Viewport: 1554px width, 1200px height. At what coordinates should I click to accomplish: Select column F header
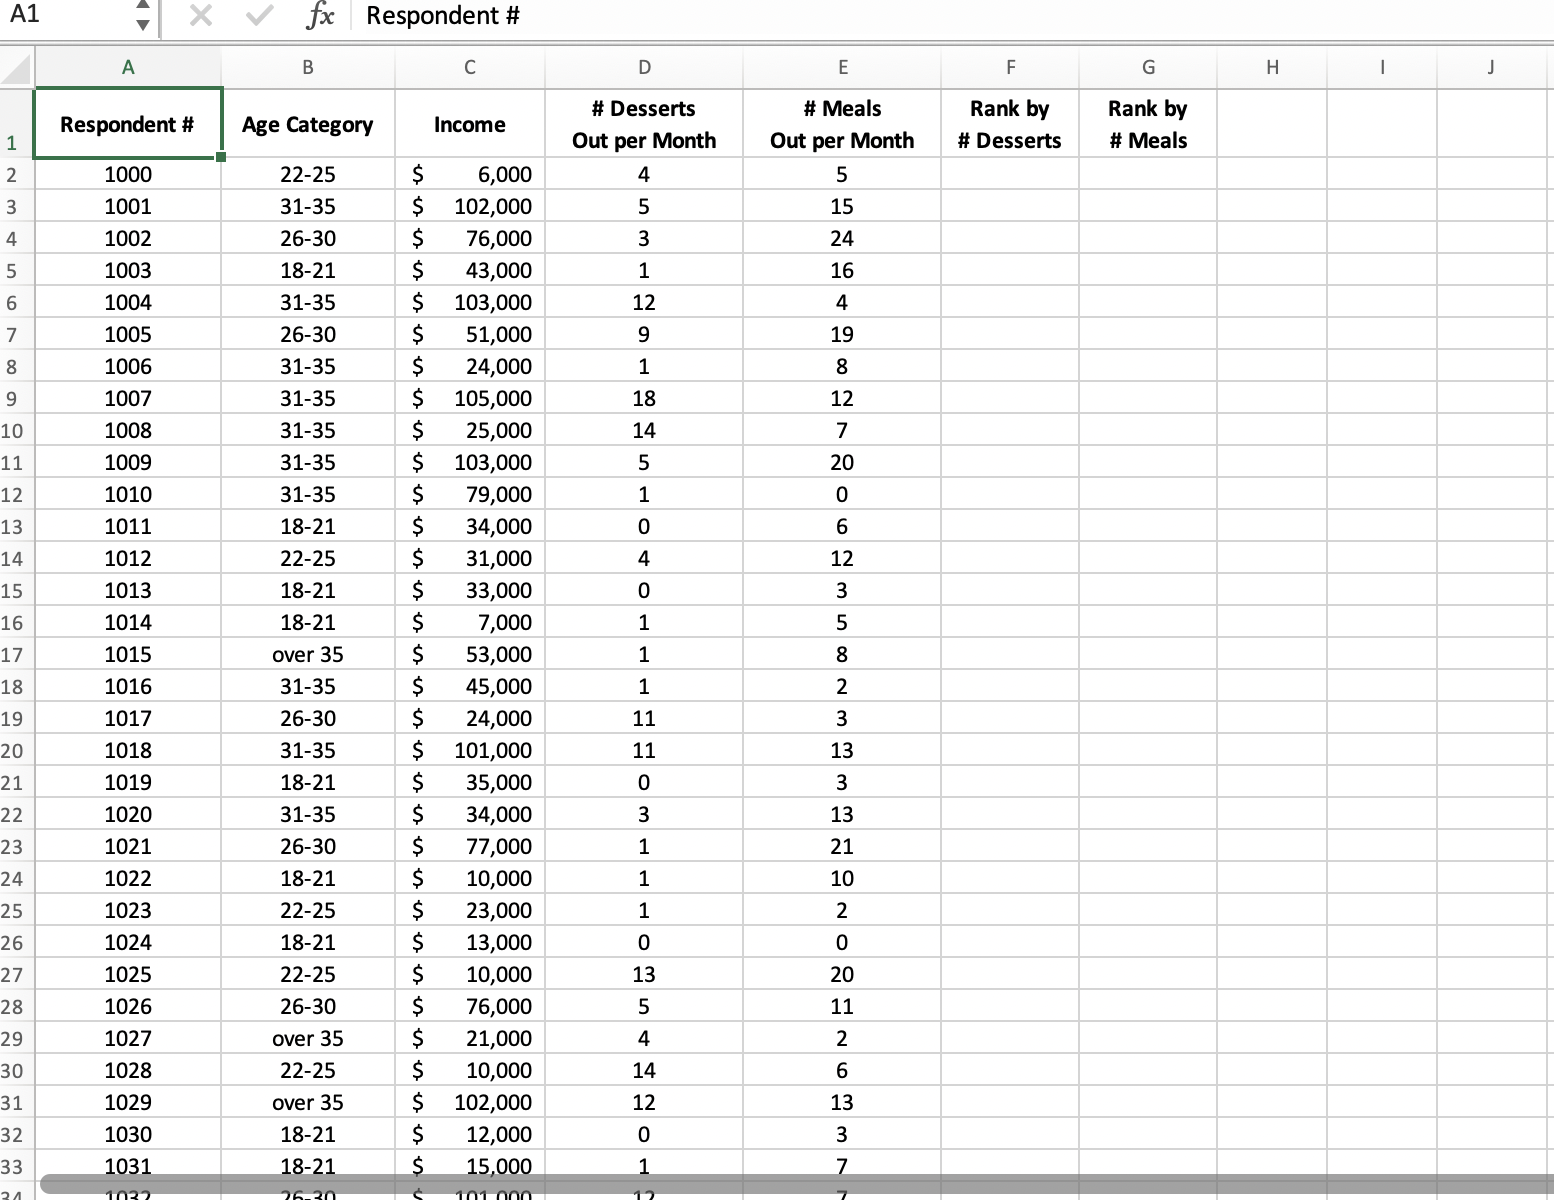click(1010, 68)
